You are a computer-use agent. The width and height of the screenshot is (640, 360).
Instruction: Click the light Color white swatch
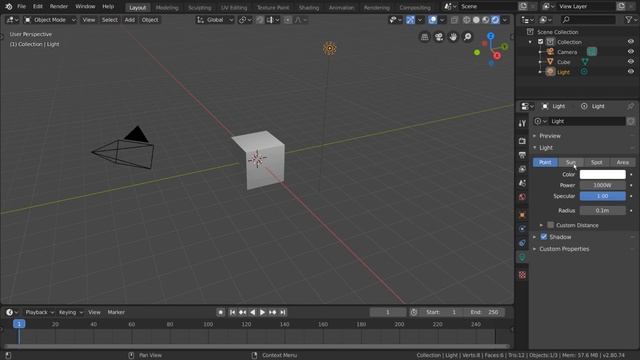click(x=602, y=174)
